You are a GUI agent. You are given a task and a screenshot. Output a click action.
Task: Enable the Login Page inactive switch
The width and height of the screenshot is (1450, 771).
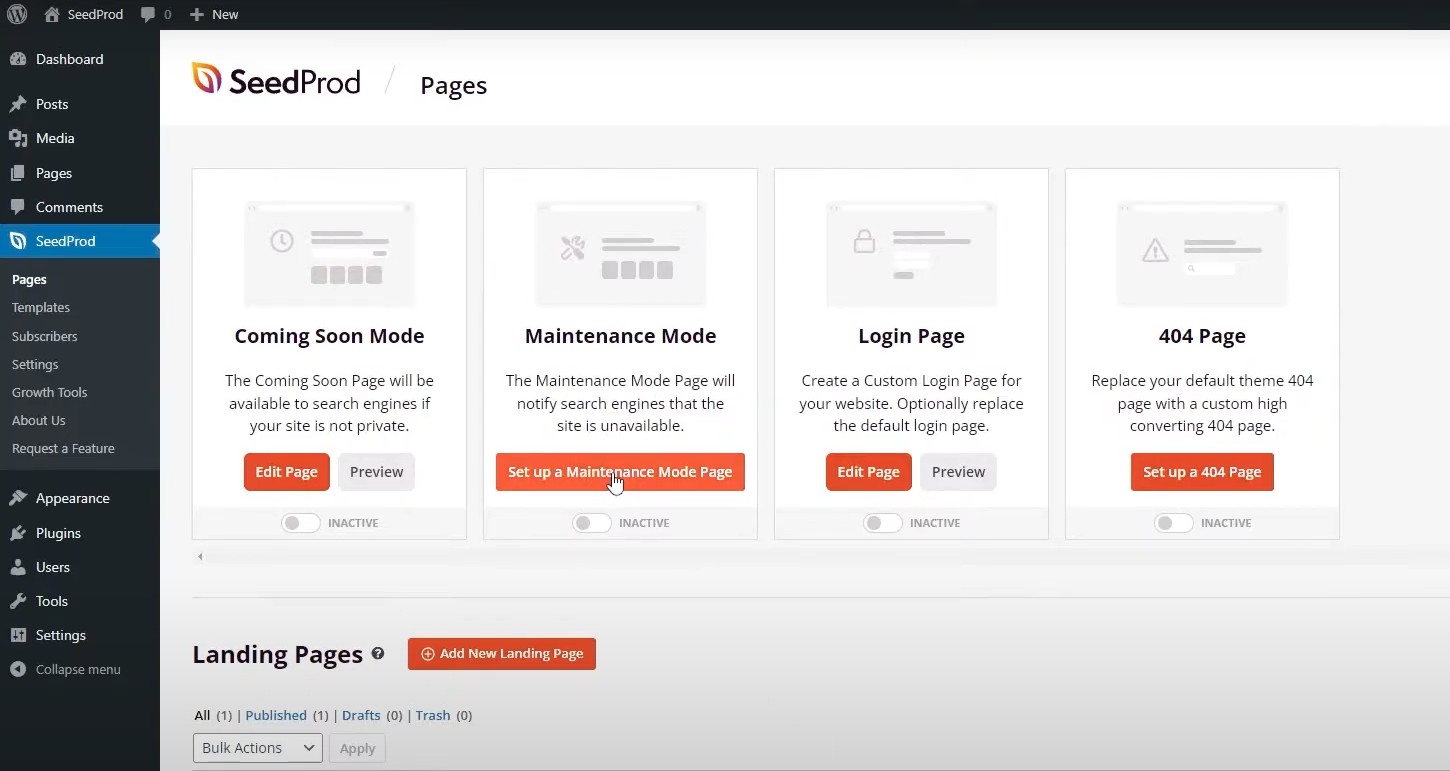pos(882,522)
